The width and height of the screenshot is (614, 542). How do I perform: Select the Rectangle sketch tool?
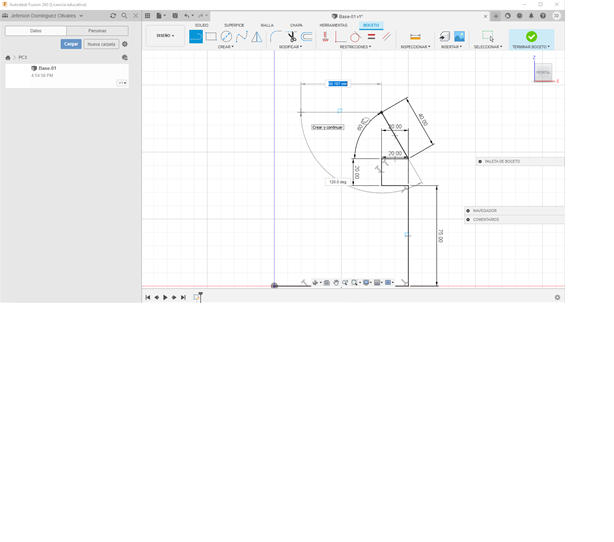211,36
